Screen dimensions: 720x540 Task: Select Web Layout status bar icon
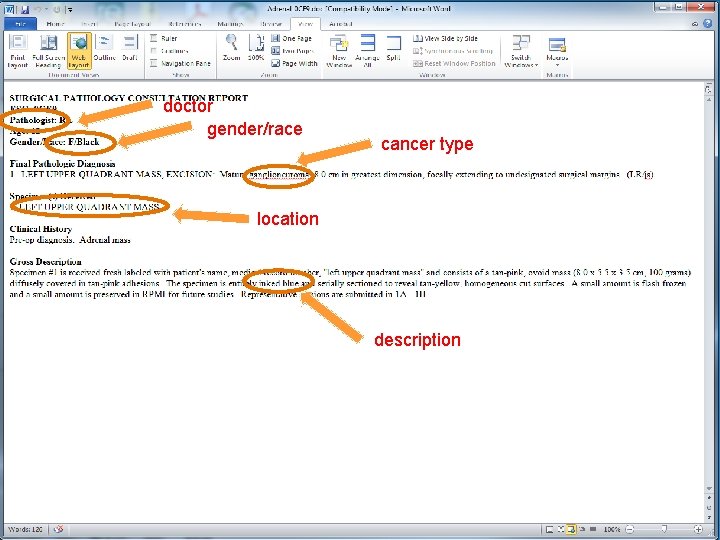[571, 529]
